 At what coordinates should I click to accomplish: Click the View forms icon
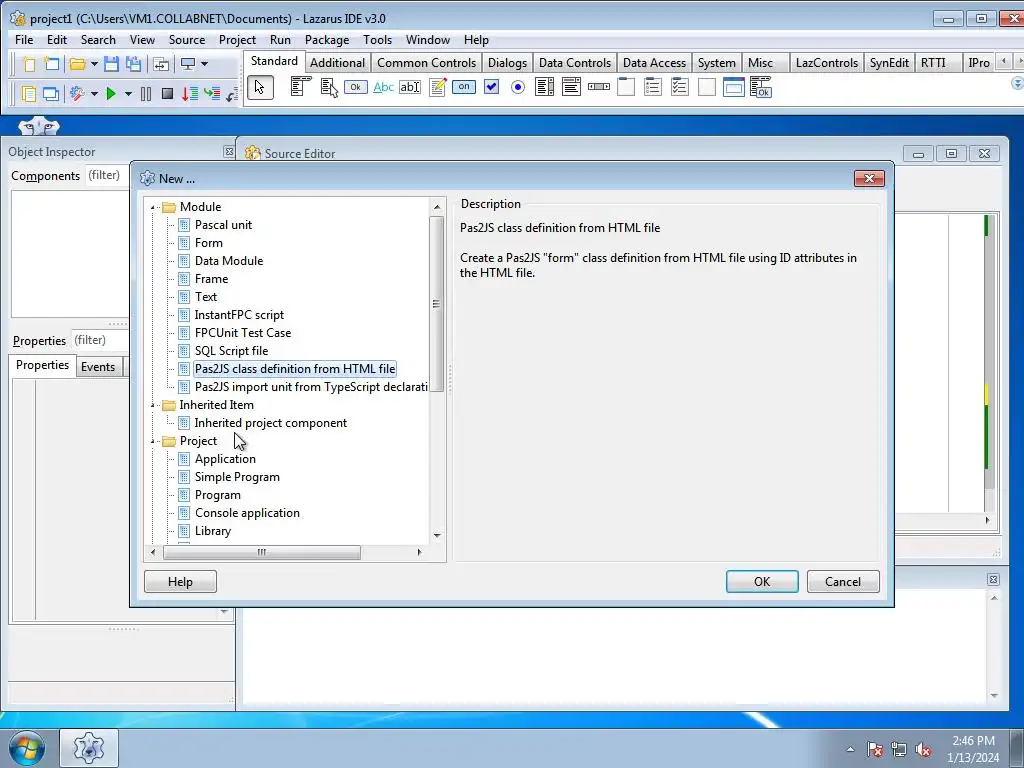click(51, 94)
